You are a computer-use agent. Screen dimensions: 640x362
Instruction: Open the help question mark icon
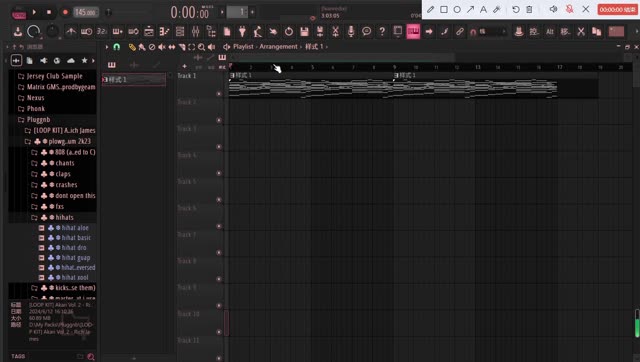(382, 31)
